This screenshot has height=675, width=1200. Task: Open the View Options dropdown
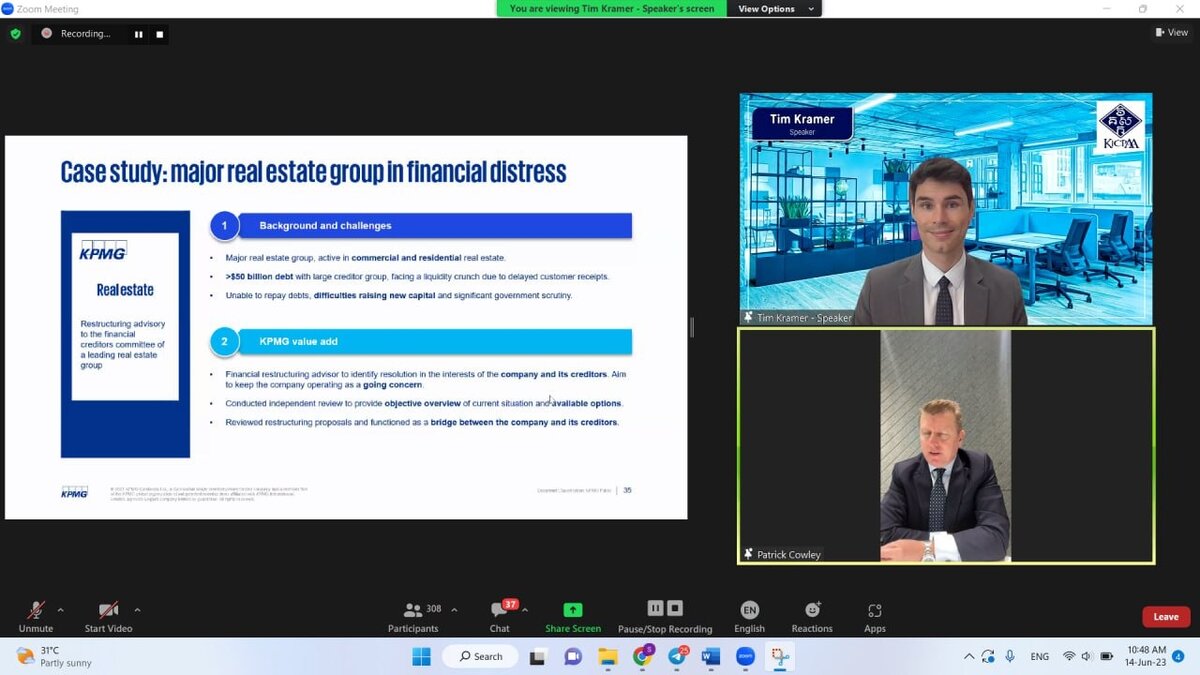pos(776,9)
